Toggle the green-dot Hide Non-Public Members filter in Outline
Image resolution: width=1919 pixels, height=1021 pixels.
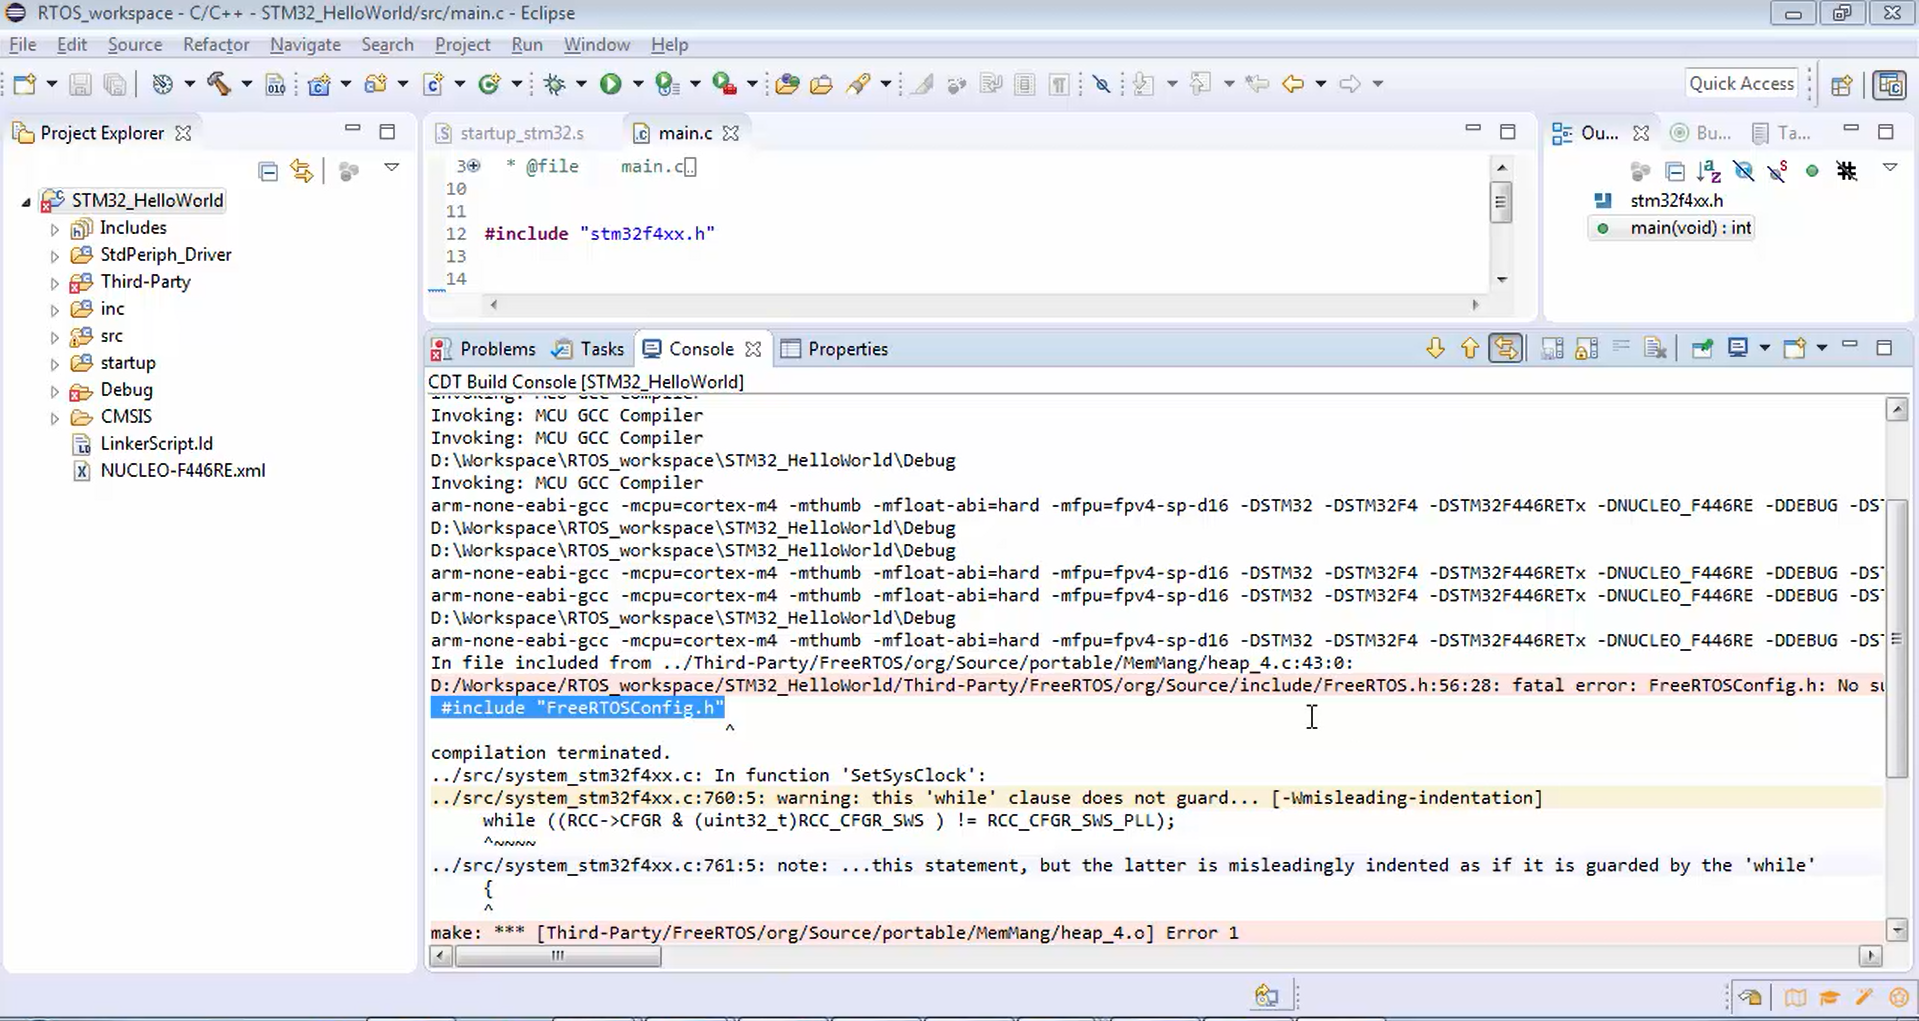tap(1812, 171)
